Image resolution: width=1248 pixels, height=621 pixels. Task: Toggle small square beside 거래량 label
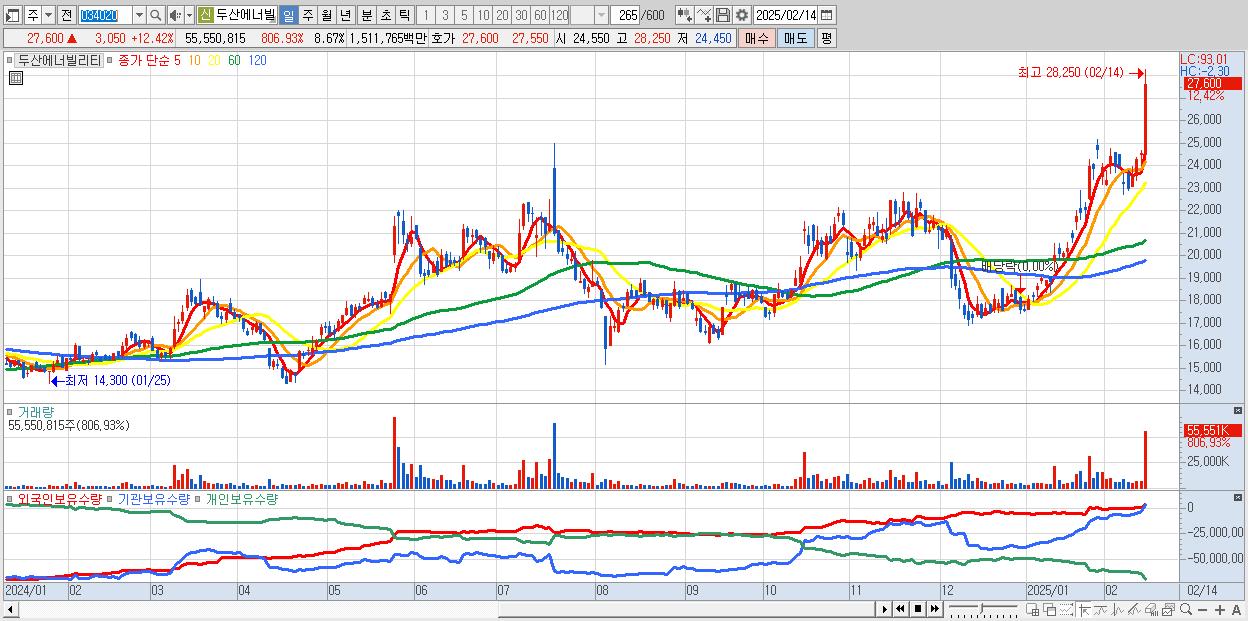coord(9,411)
